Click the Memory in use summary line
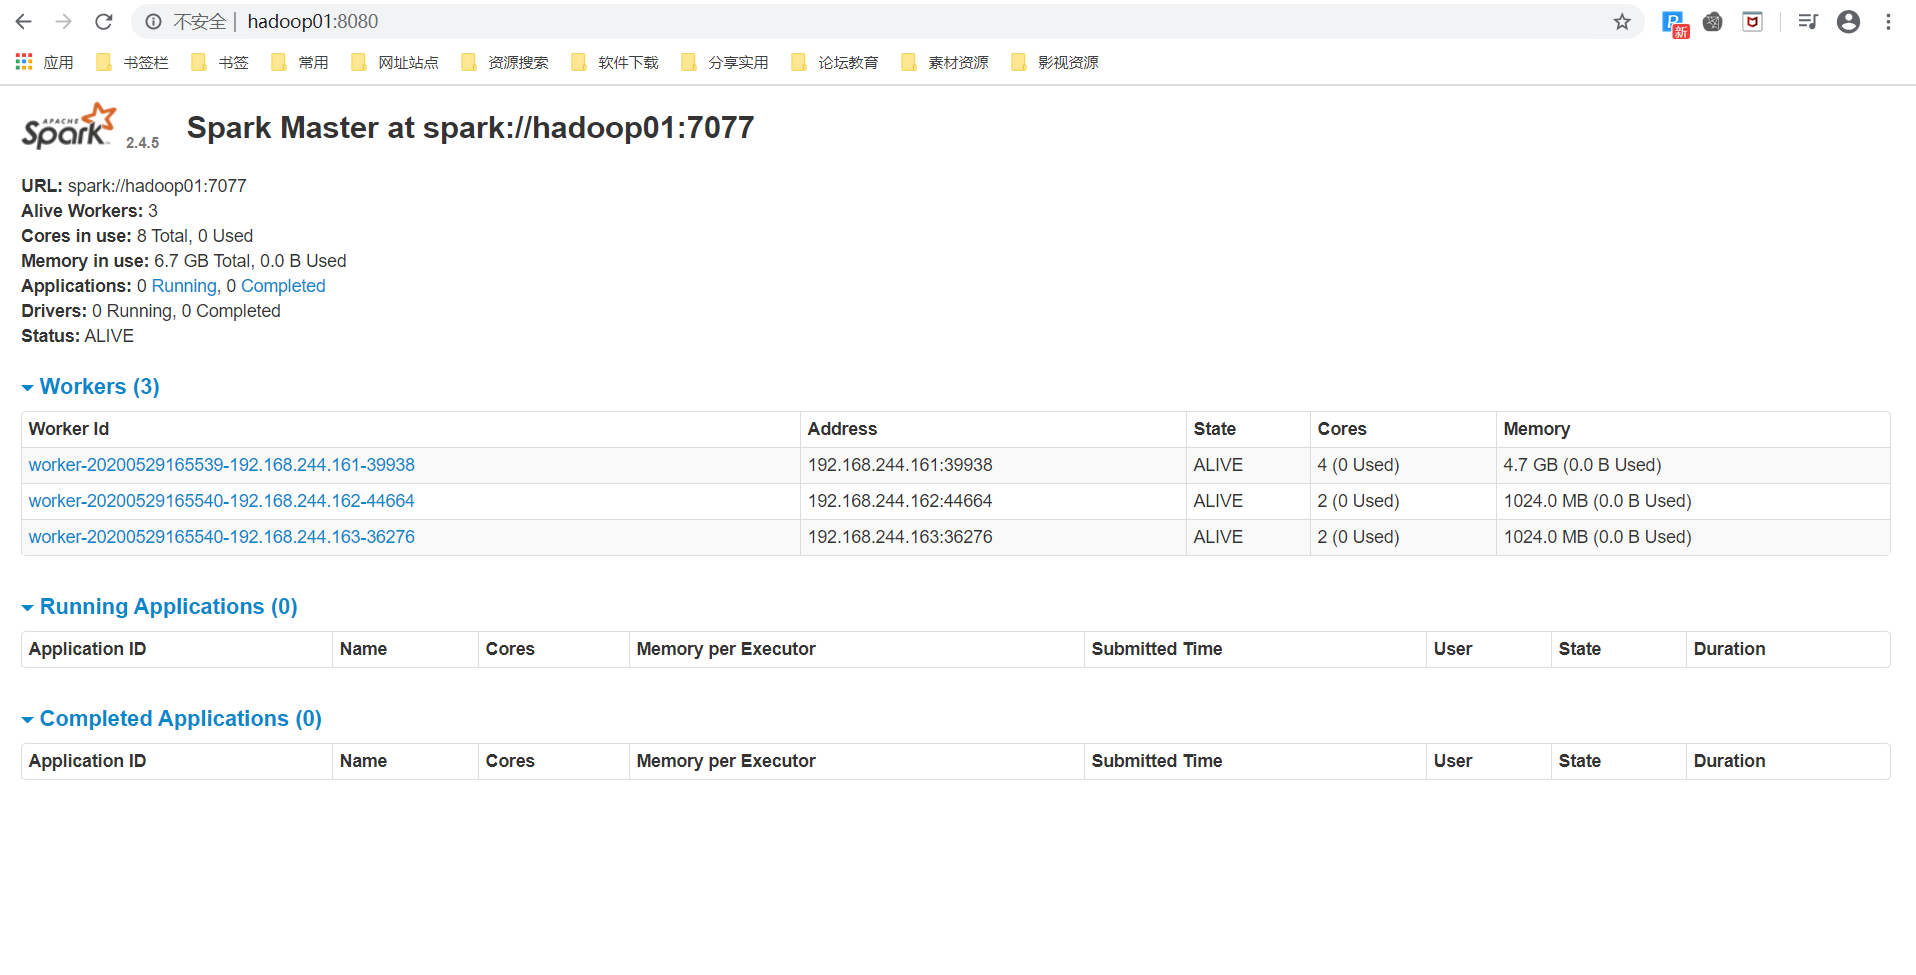Screen dimensions: 1916x975 pos(184,261)
